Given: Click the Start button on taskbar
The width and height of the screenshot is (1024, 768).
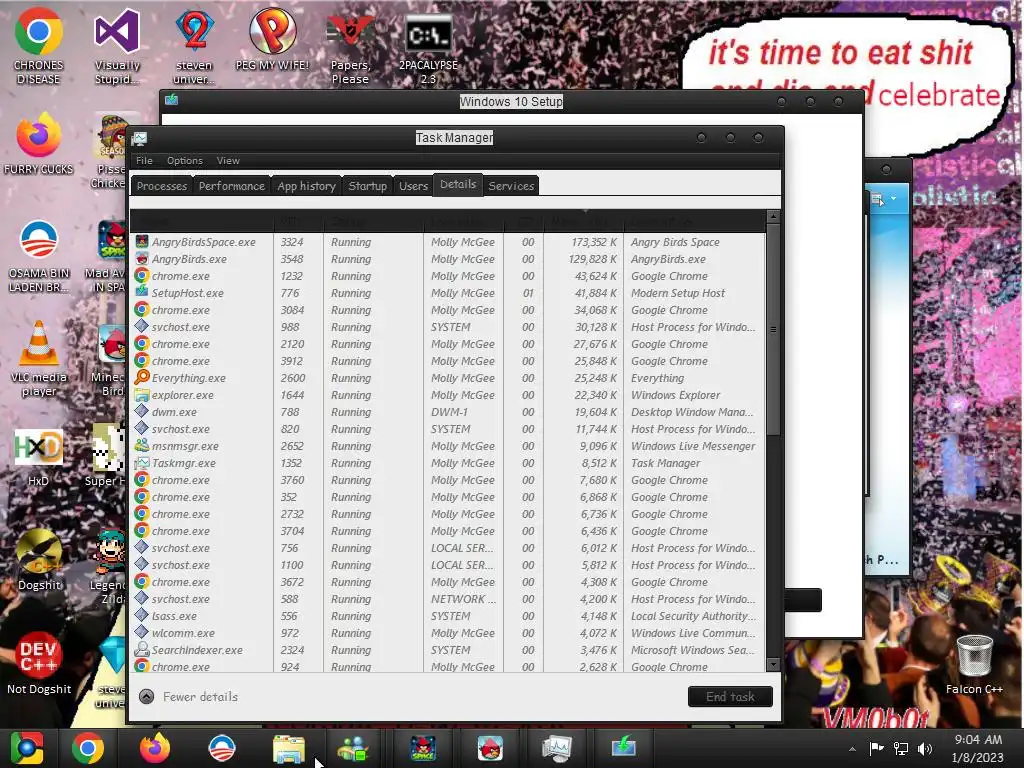Looking at the screenshot, I should [27, 748].
